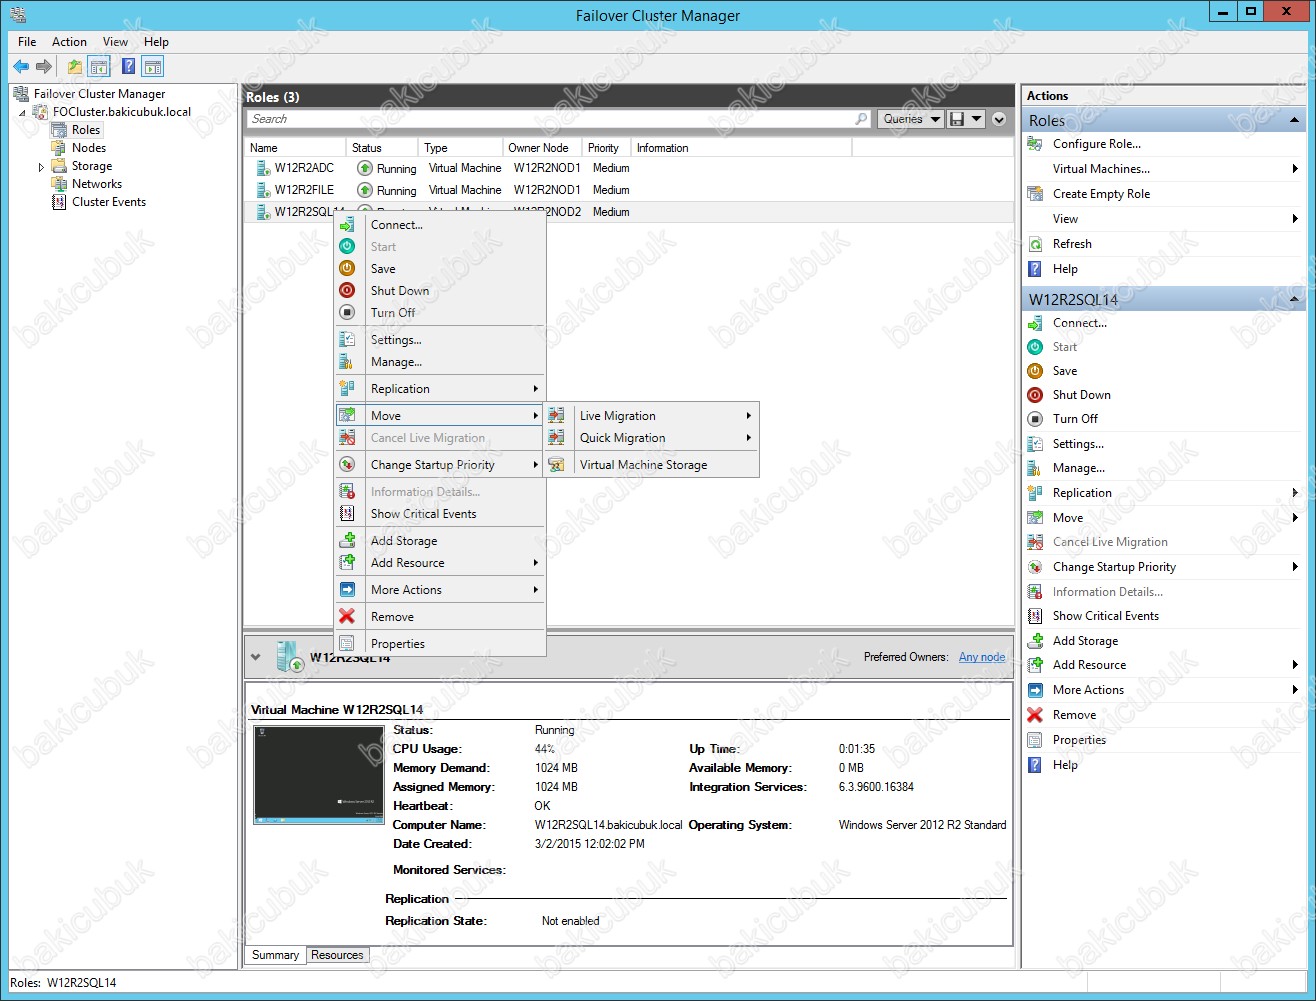Click the Forward arrow toolbar icon

(44, 67)
